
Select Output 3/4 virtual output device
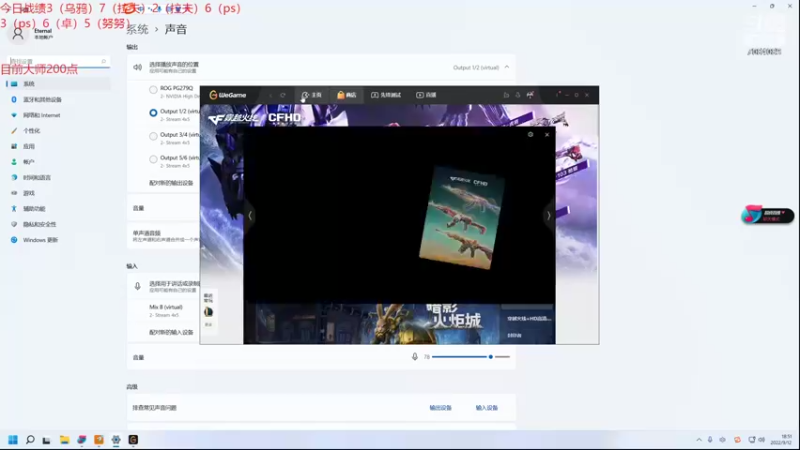click(153, 136)
